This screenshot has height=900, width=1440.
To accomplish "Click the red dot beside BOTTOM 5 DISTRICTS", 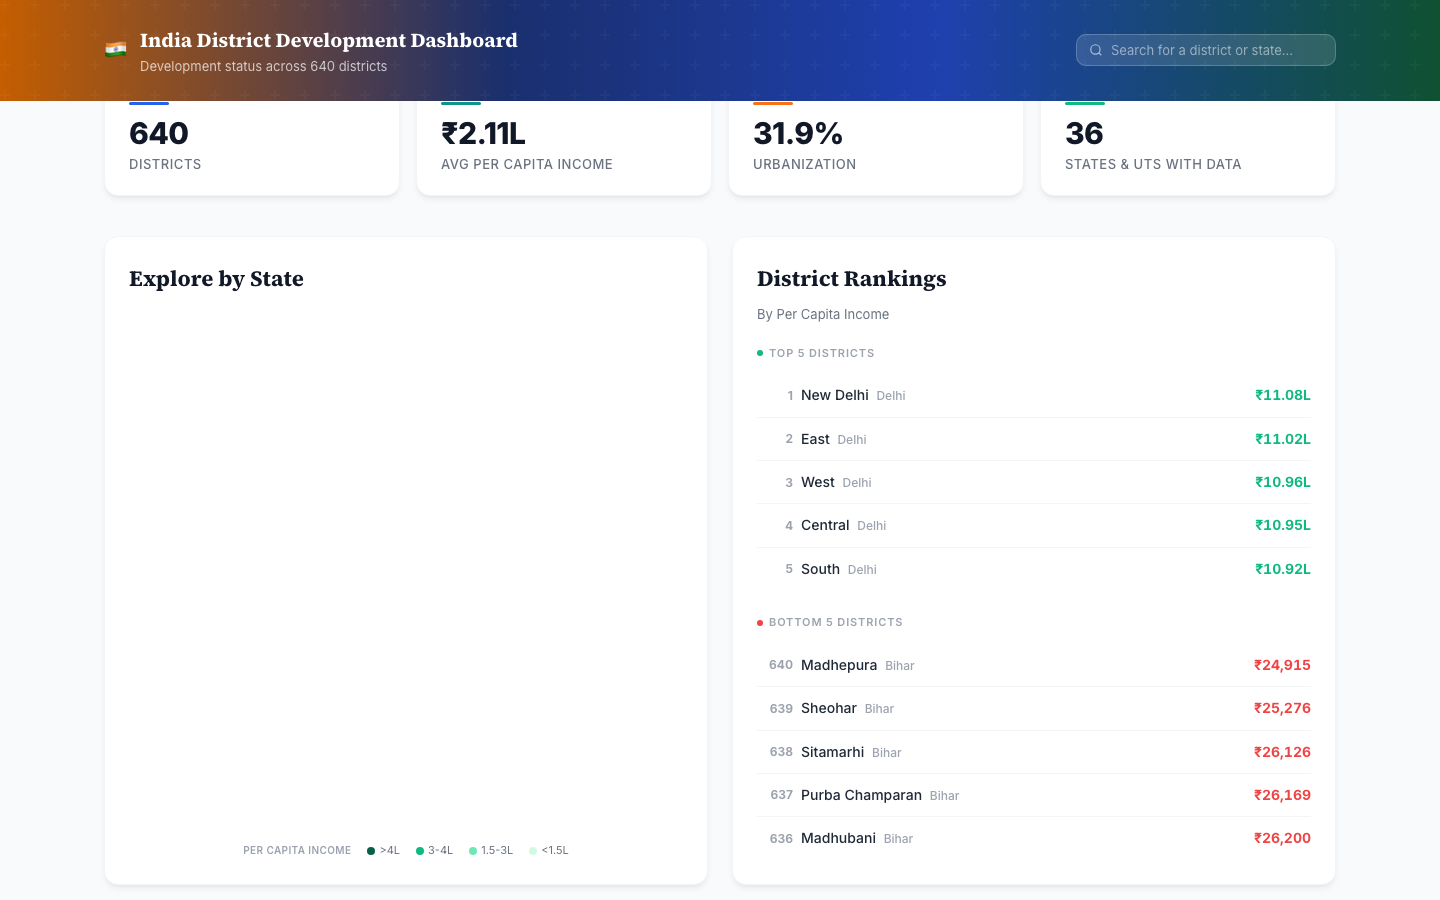I will (x=759, y=622).
